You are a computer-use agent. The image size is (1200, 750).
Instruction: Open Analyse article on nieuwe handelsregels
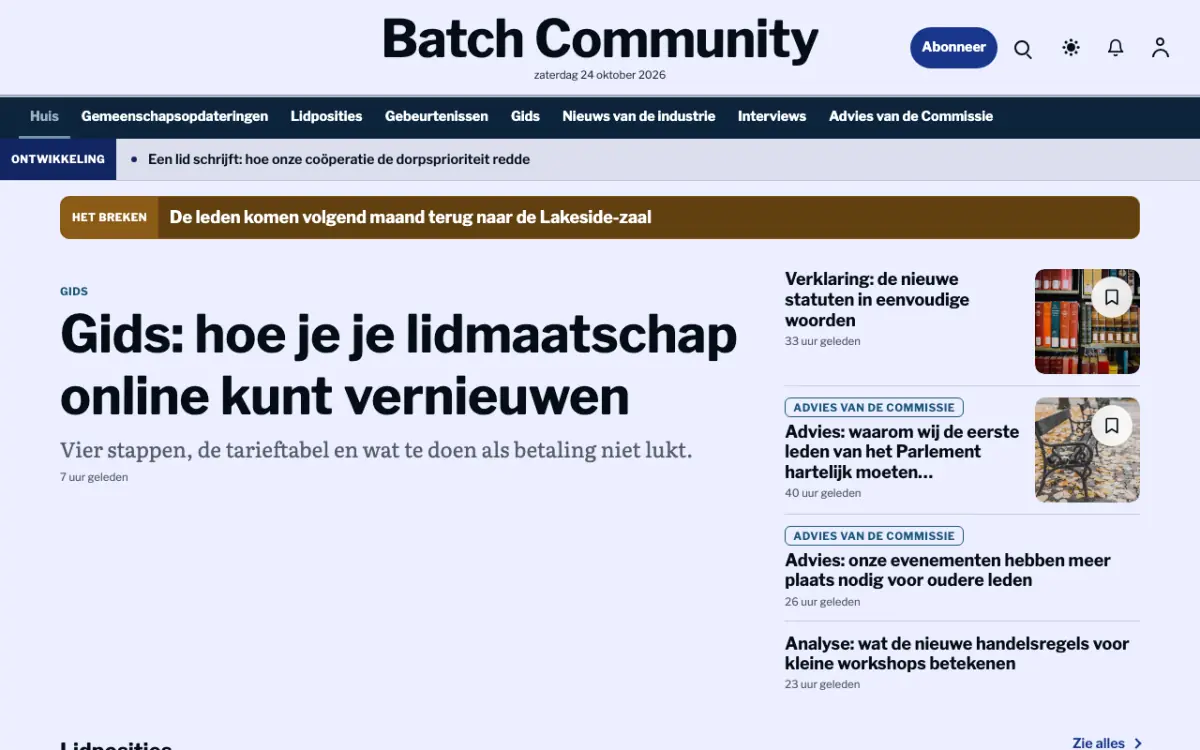[x=957, y=653]
